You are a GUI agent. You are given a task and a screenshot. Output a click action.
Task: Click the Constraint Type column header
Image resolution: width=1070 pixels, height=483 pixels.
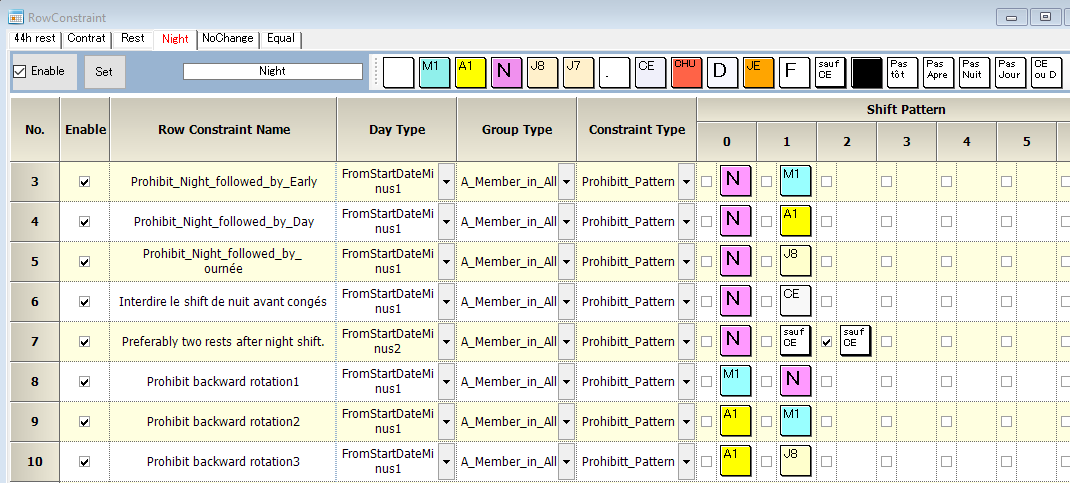pos(637,130)
